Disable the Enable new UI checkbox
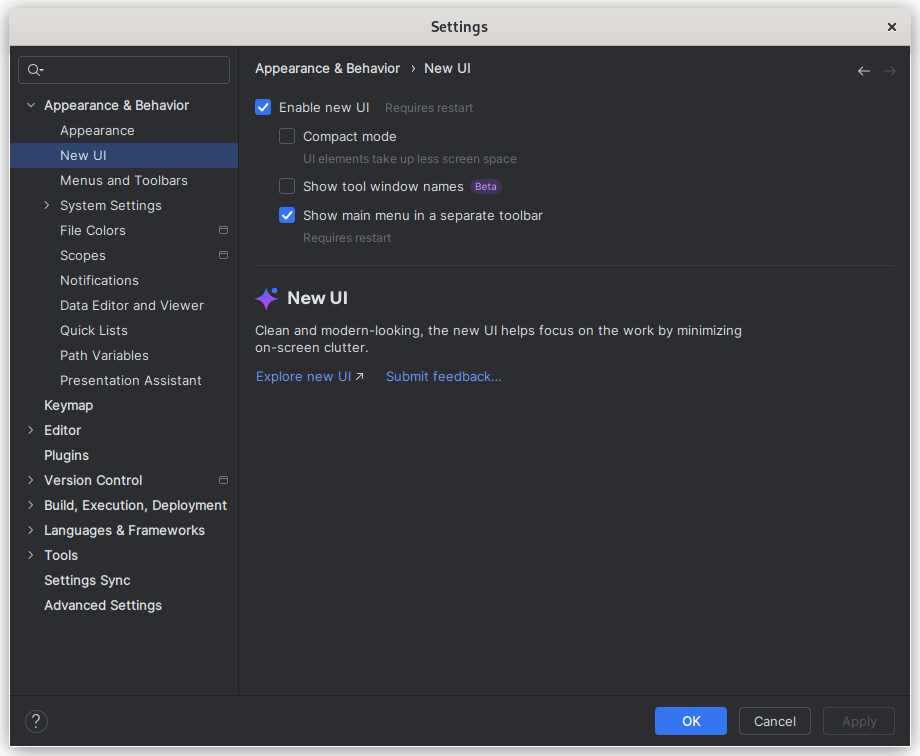The image size is (920, 756). 263,107
